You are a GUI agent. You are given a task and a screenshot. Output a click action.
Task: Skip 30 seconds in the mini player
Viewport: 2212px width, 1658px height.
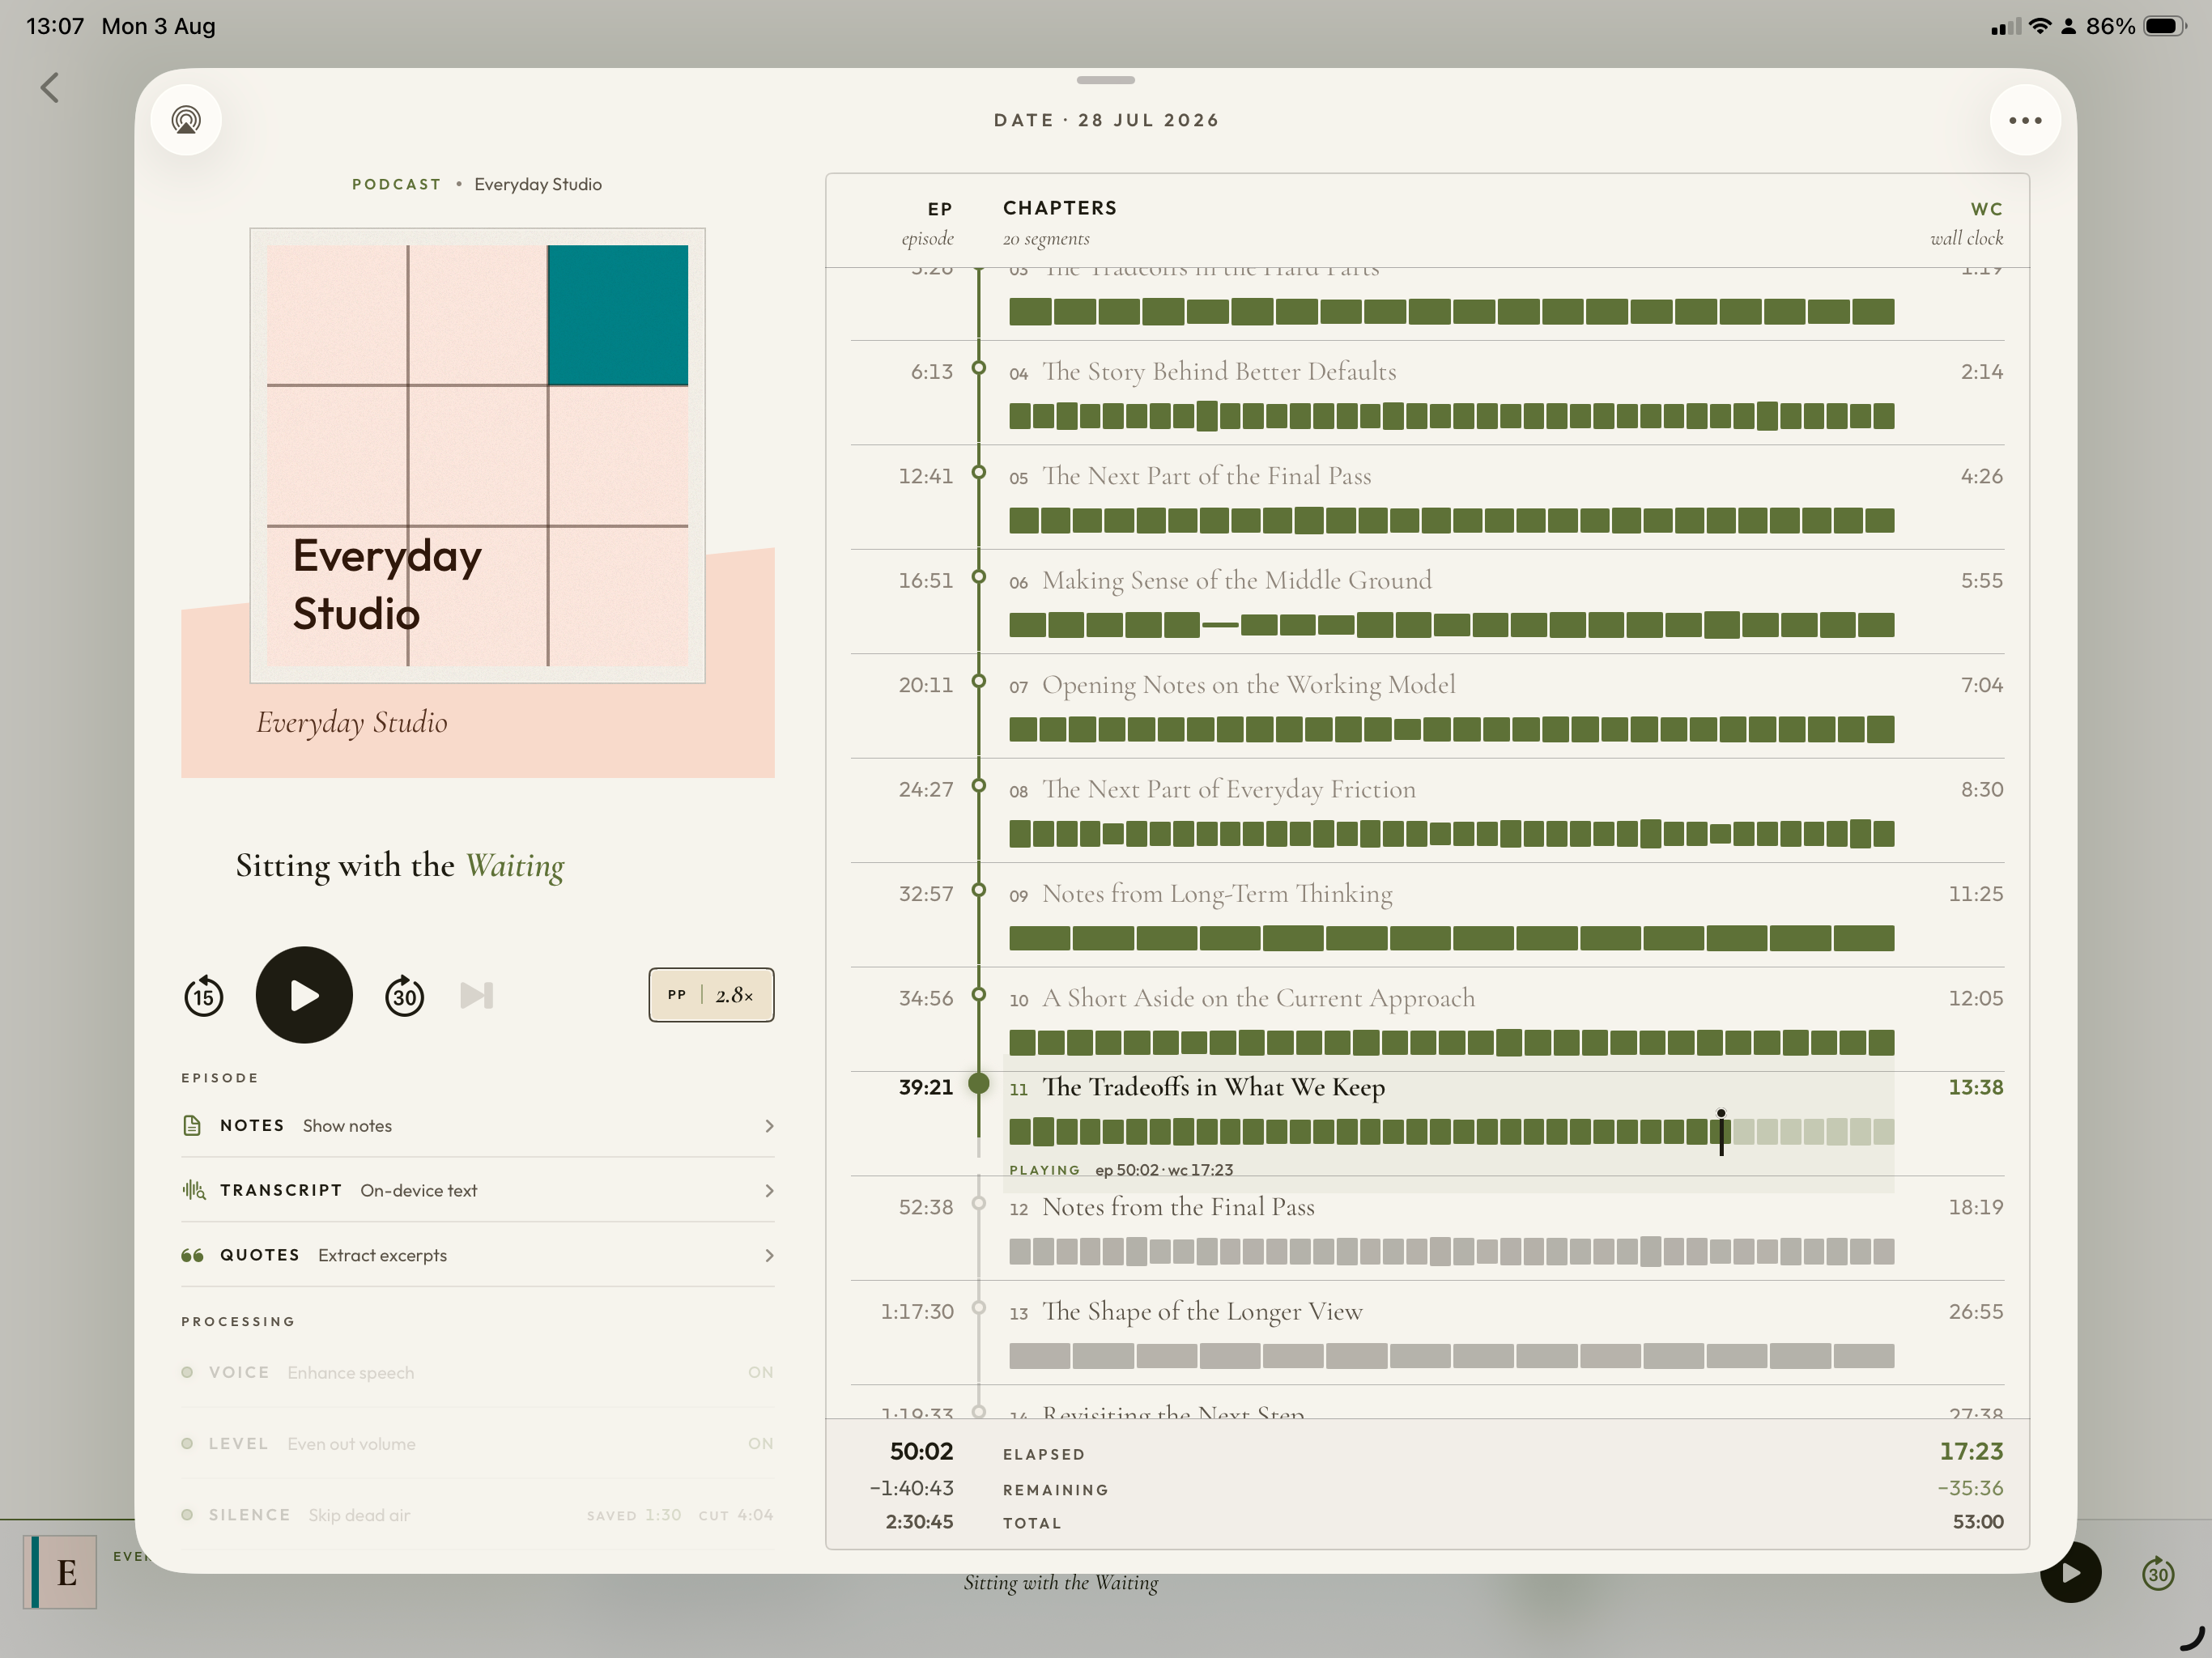[x=2157, y=1574]
